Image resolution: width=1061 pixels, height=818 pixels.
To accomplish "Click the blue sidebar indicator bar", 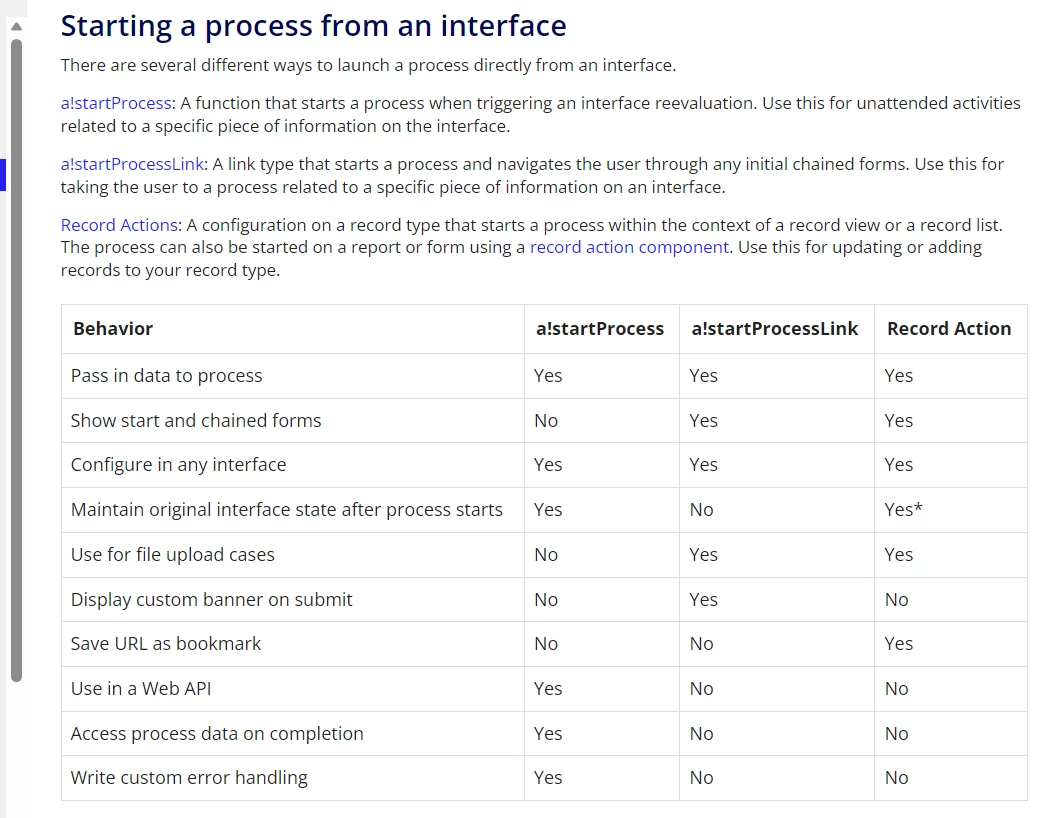I will 3,175.
